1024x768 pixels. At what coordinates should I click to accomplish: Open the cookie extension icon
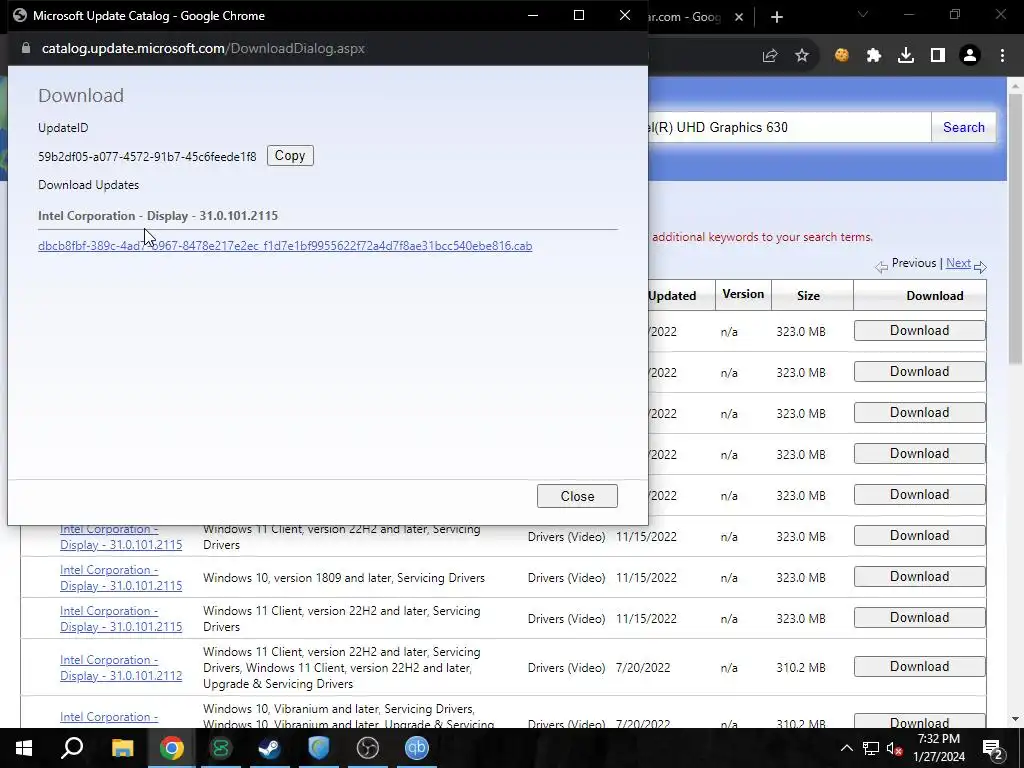[x=842, y=56]
